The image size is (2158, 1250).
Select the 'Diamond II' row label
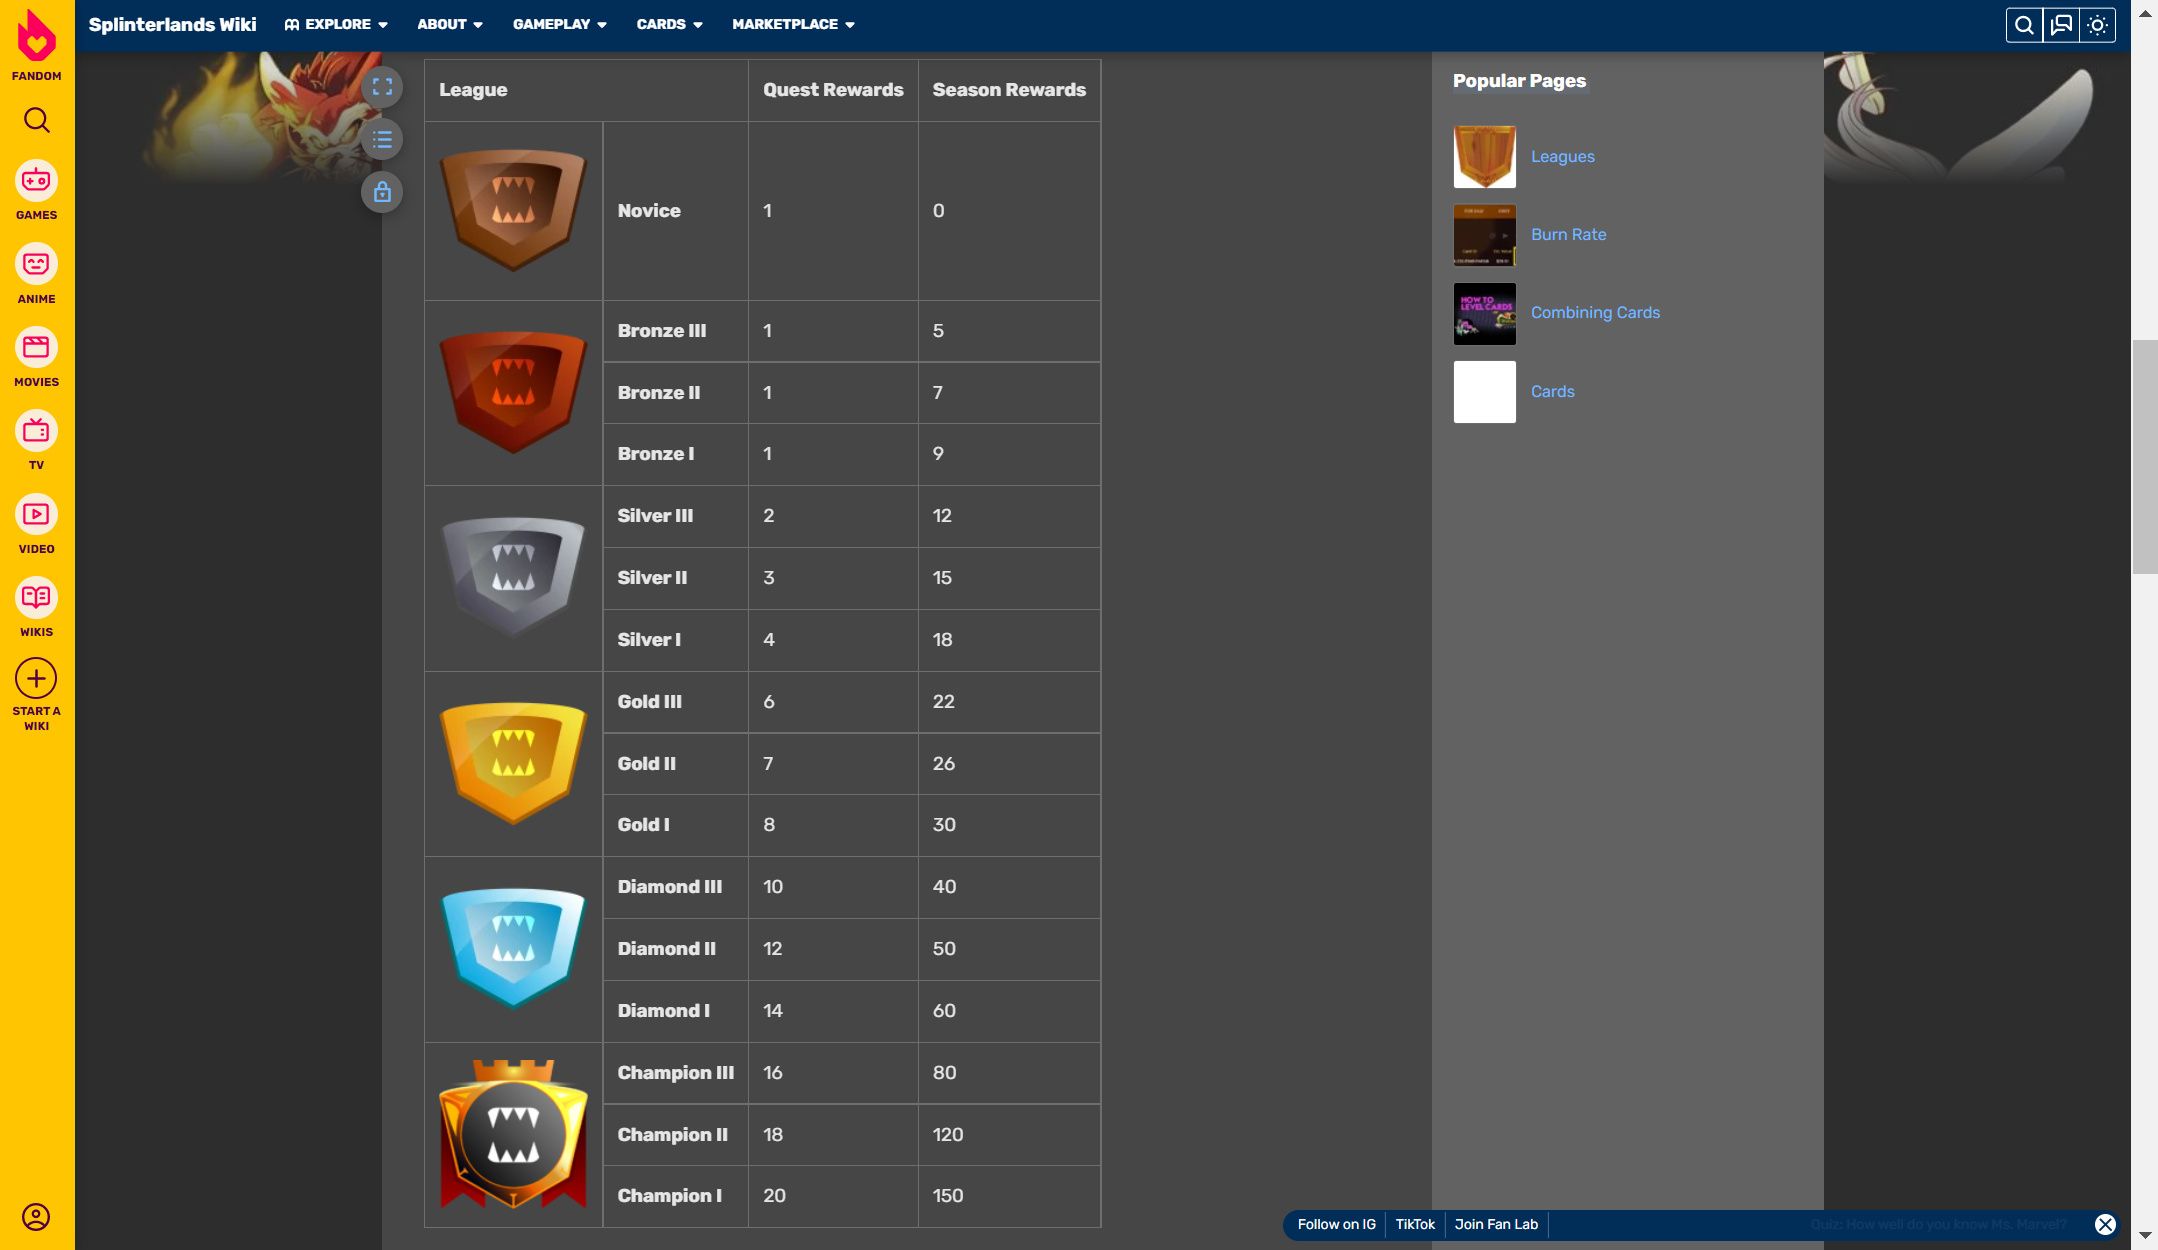(666, 949)
